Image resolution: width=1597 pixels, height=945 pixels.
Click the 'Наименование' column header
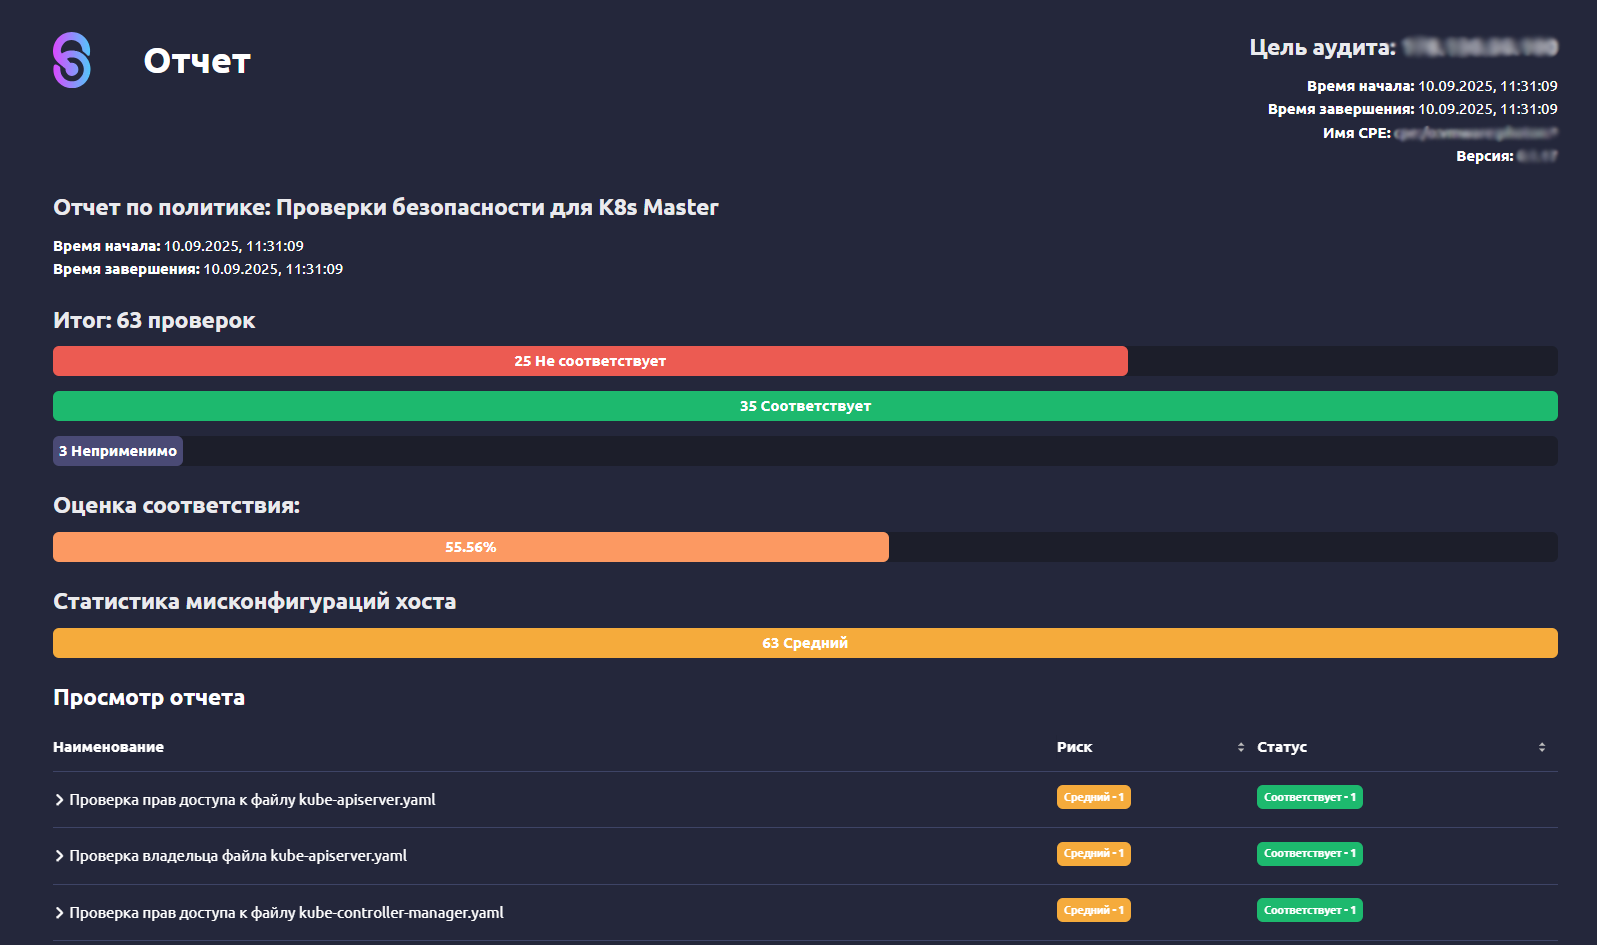[108, 747]
